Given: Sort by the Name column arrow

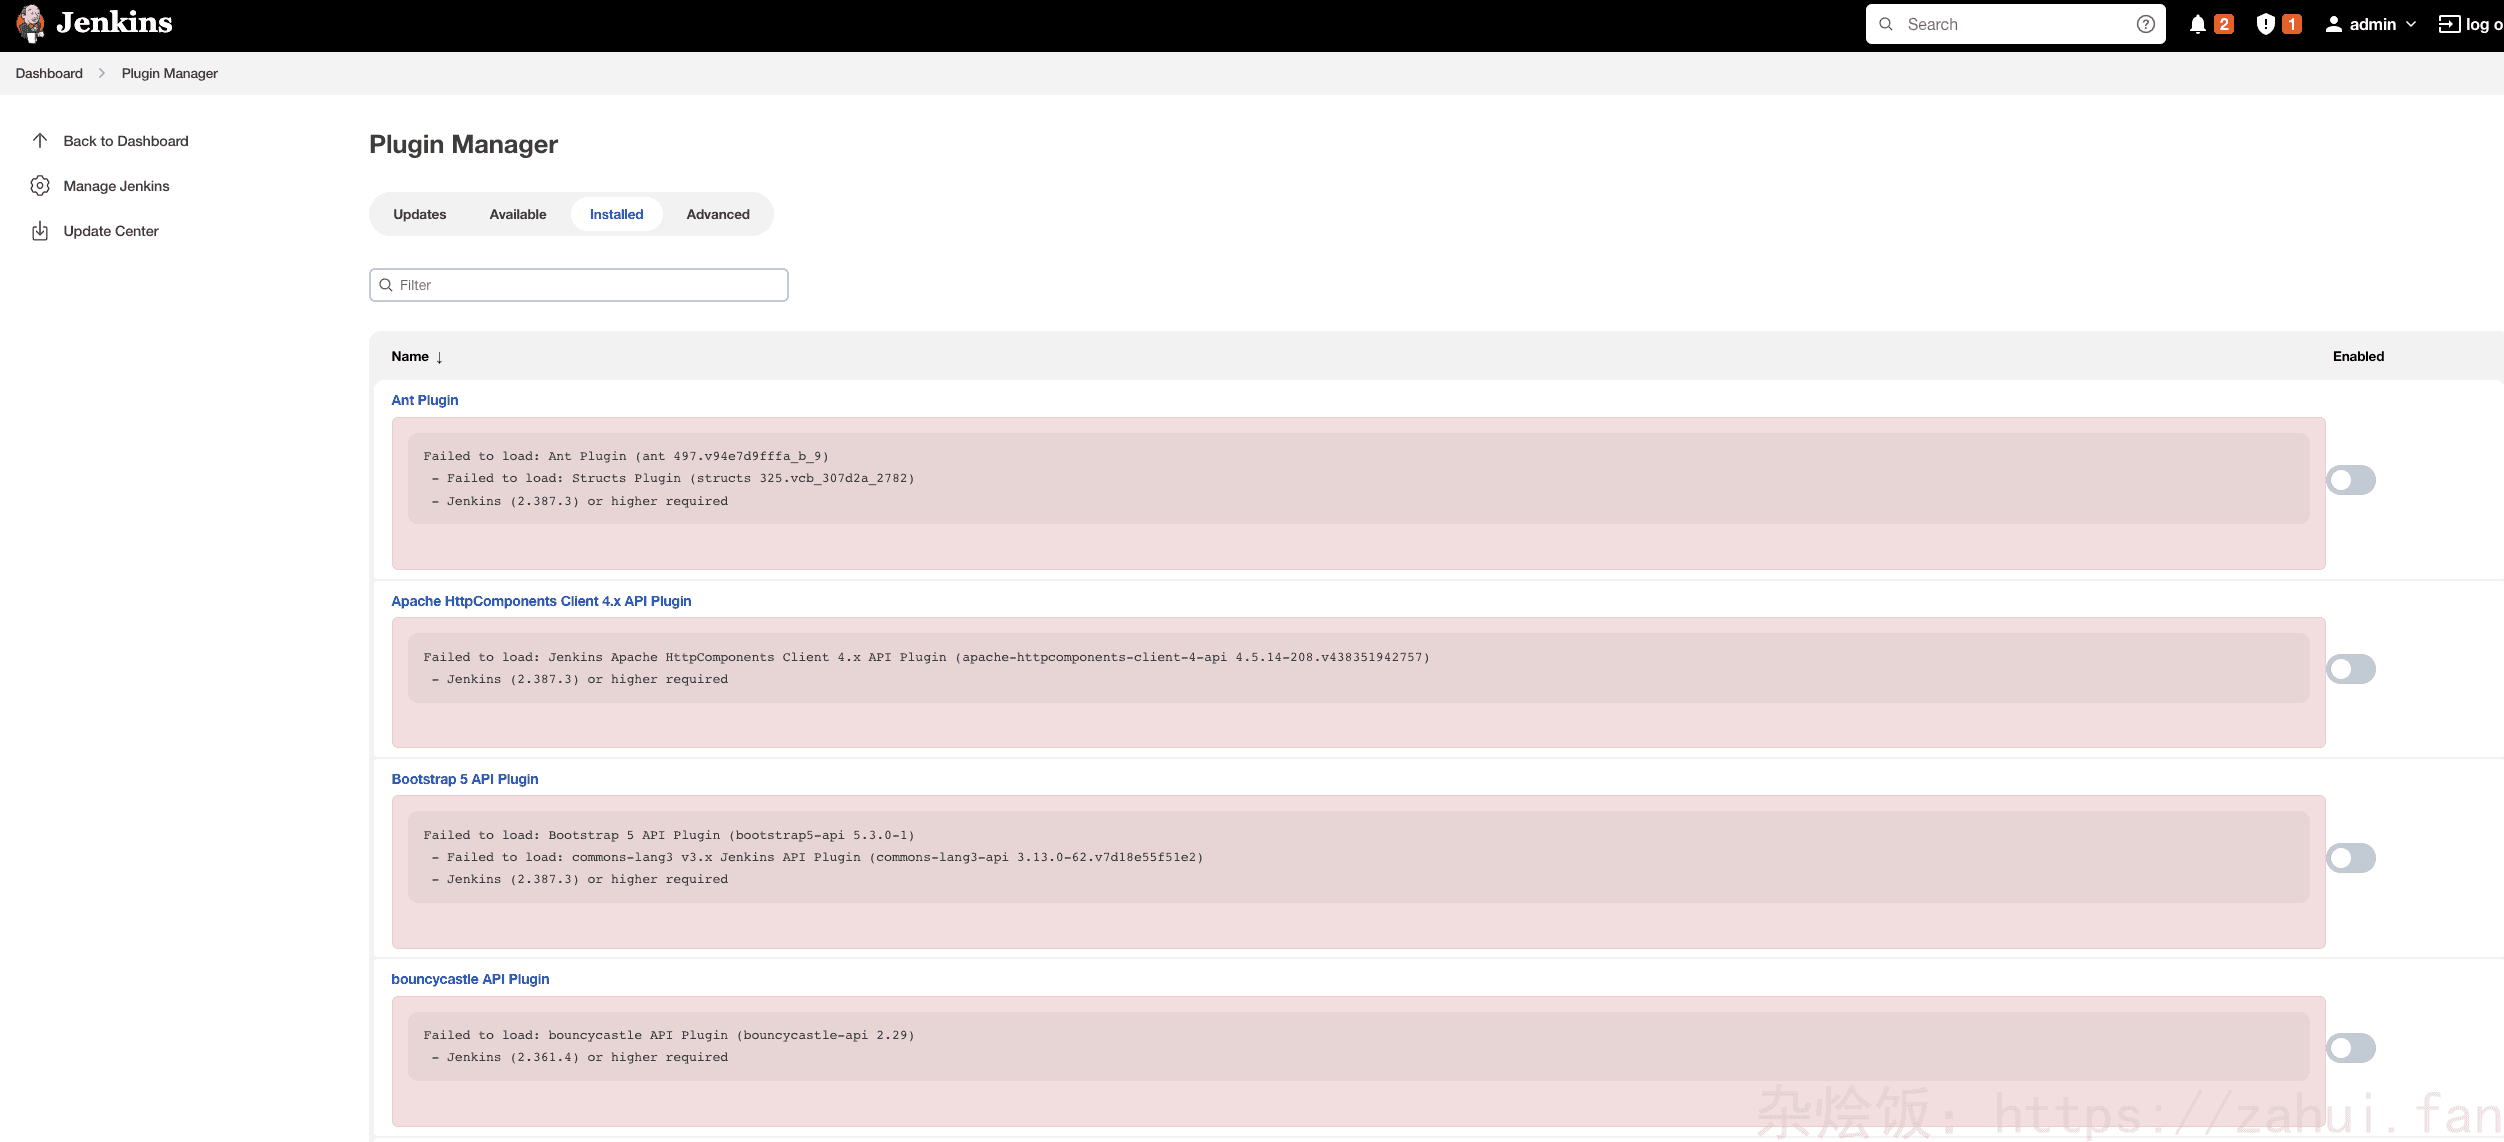Looking at the screenshot, I should pos(439,357).
